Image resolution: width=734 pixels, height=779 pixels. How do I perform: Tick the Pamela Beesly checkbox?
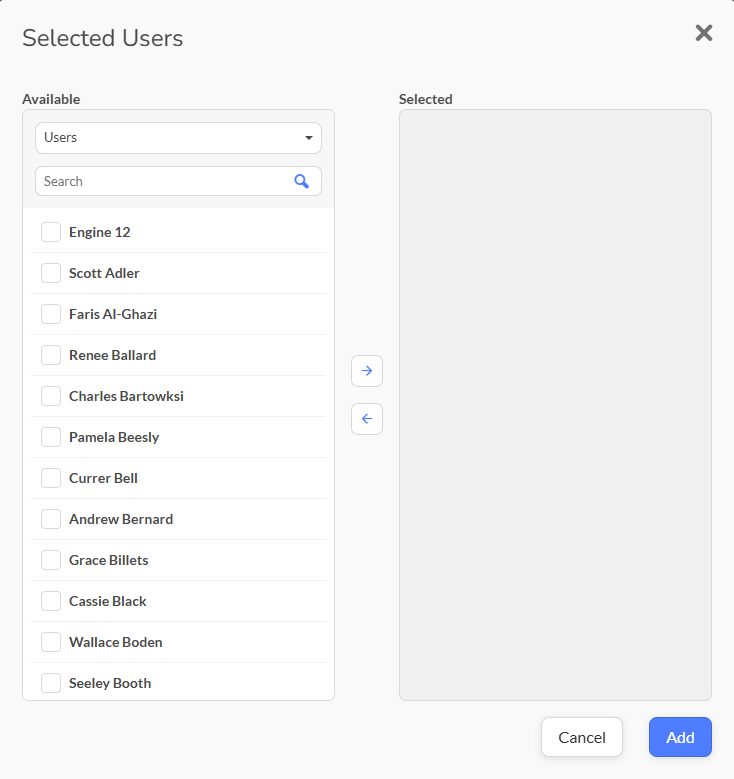click(x=51, y=437)
